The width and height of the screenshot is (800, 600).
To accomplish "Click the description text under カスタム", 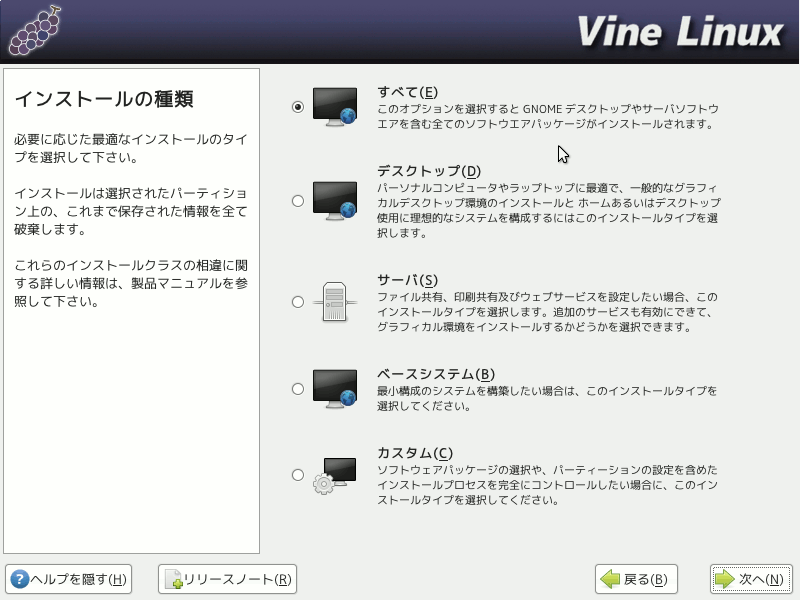I will click(x=547, y=485).
